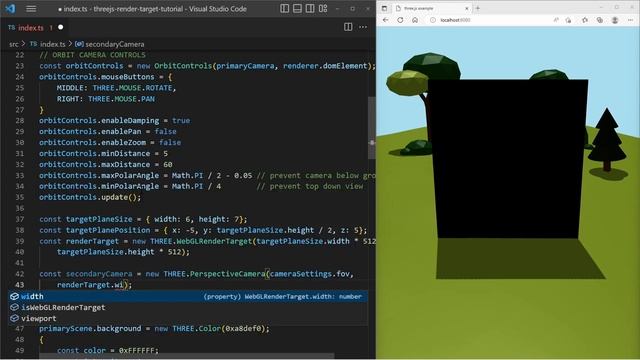Refresh the browser page
Image resolution: width=640 pixels, height=360 pixels.
(400, 20)
